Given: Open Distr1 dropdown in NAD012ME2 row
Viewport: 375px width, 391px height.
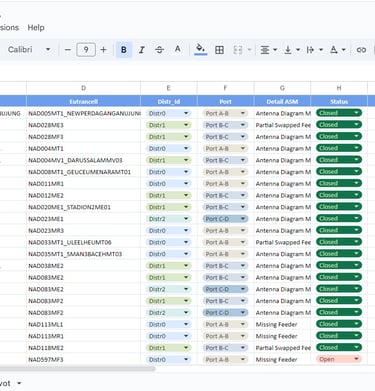Looking at the screenshot, I should coord(168,195).
